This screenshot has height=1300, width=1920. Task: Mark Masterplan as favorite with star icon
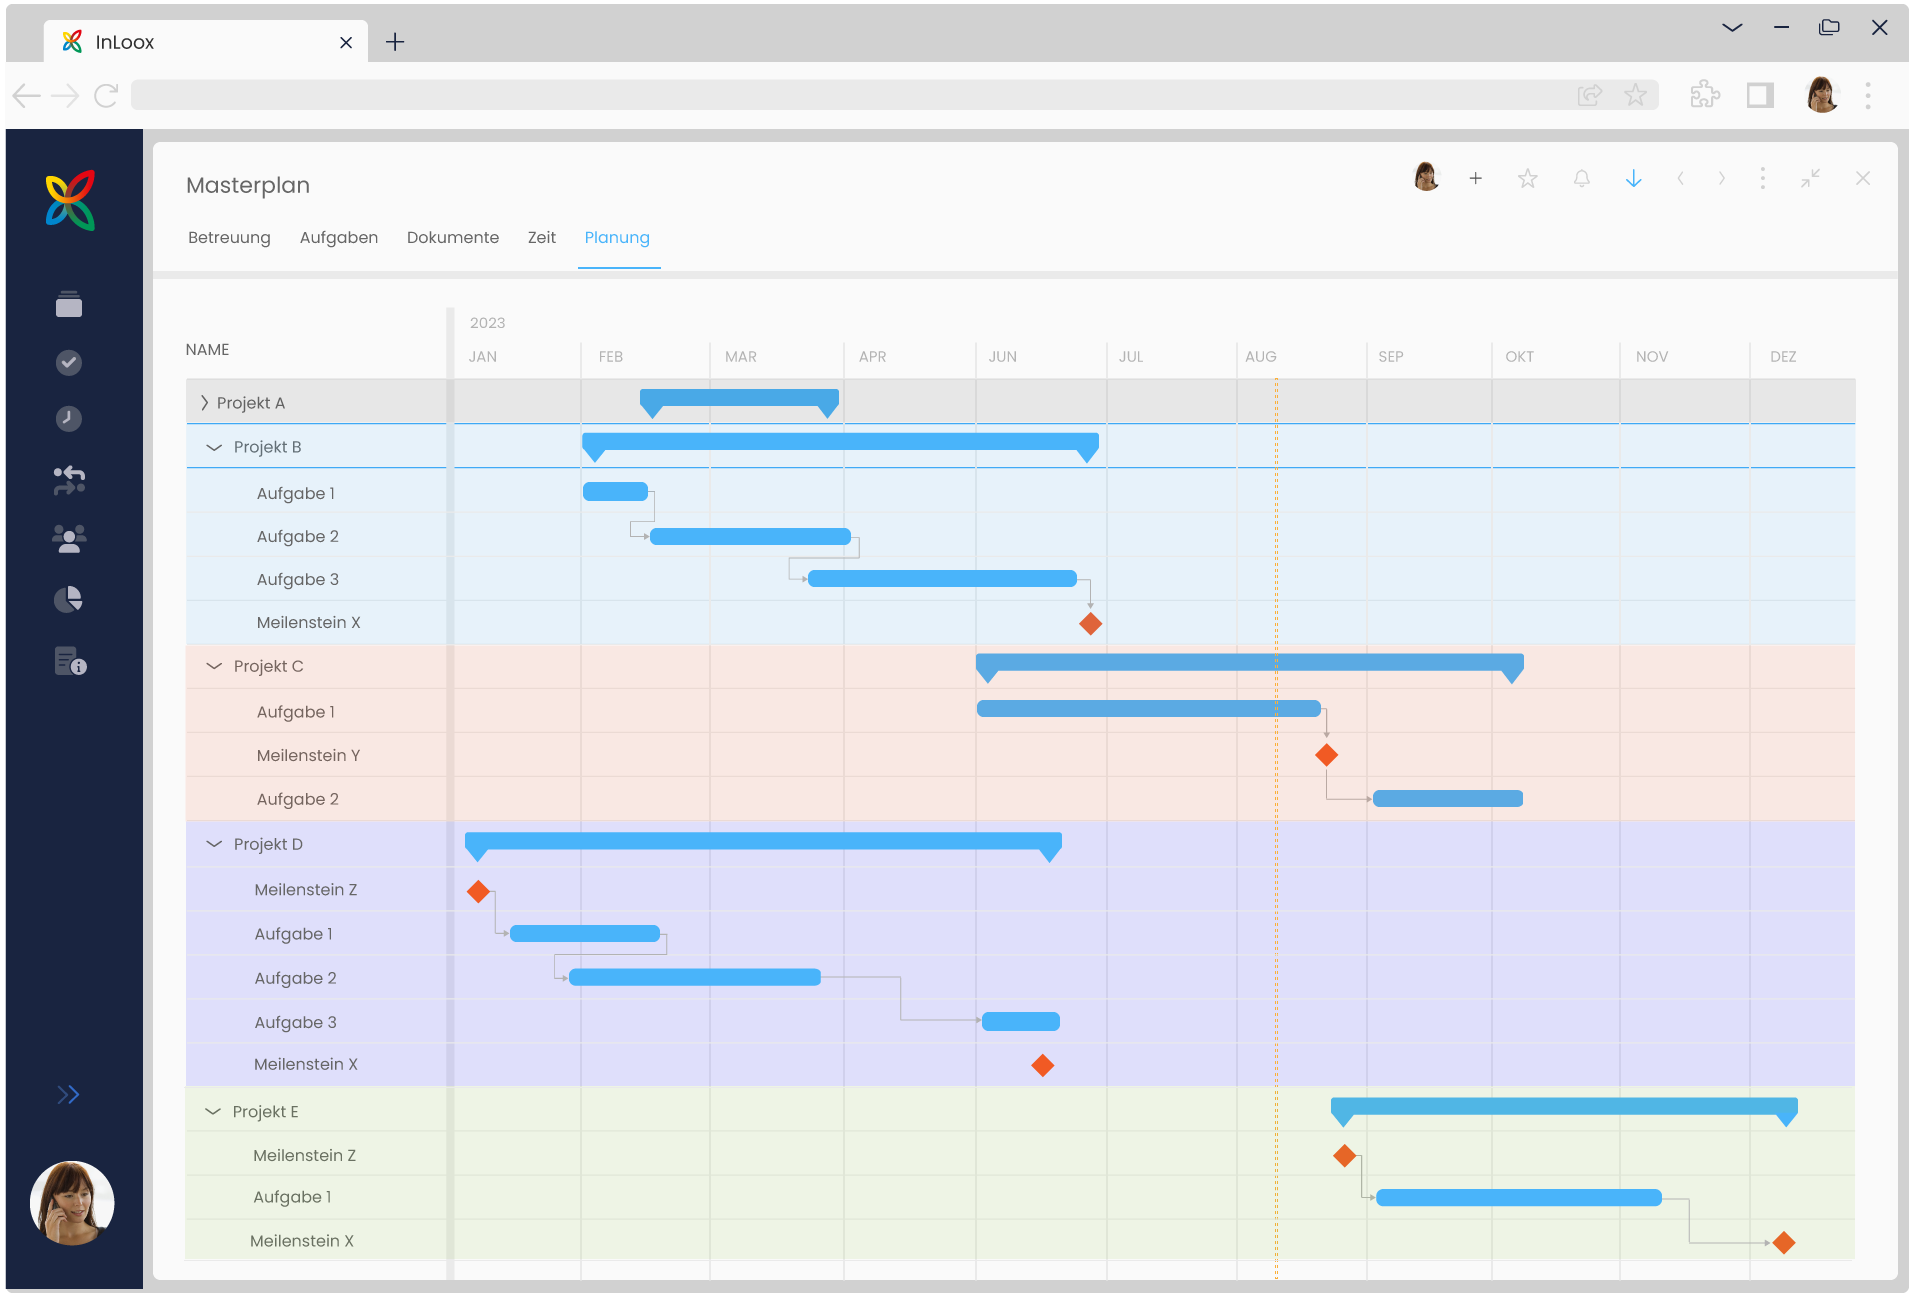click(x=1527, y=179)
